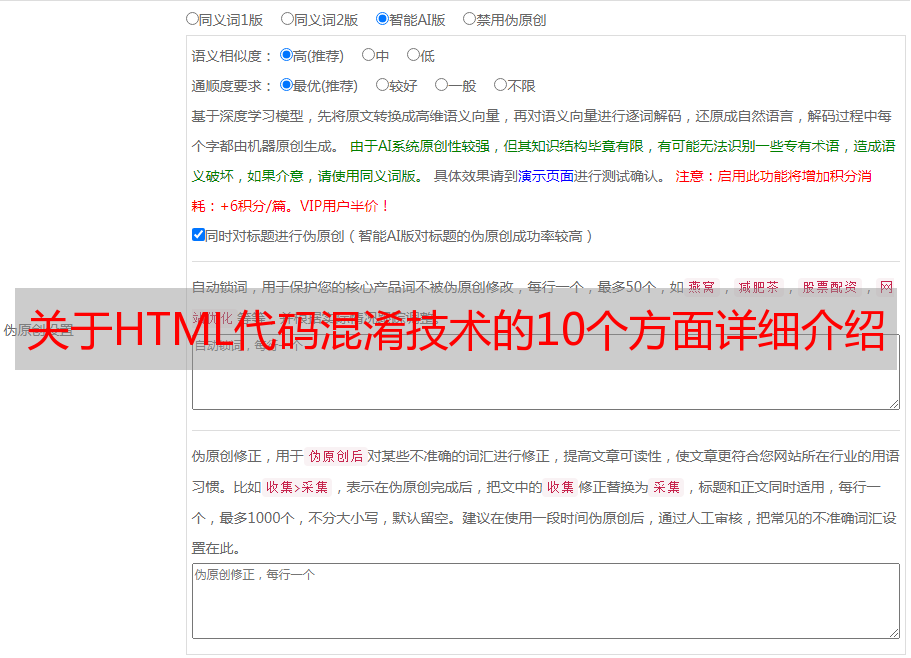Click the 伪原创后 highlighted tag
The image size is (911, 658).
click(335, 456)
